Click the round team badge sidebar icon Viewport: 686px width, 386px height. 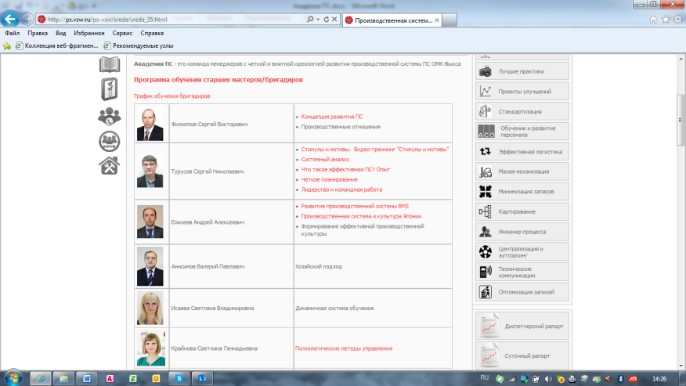(109, 141)
